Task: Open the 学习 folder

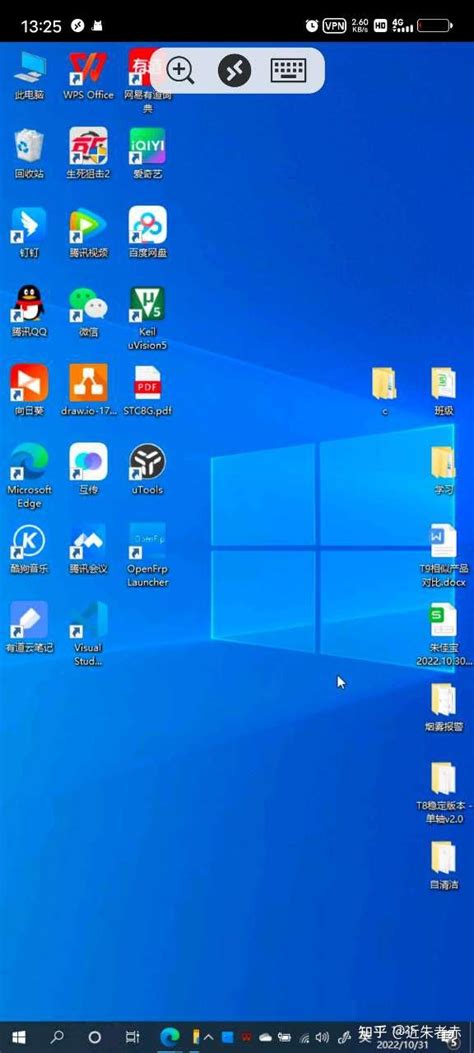Action: click(443, 470)
